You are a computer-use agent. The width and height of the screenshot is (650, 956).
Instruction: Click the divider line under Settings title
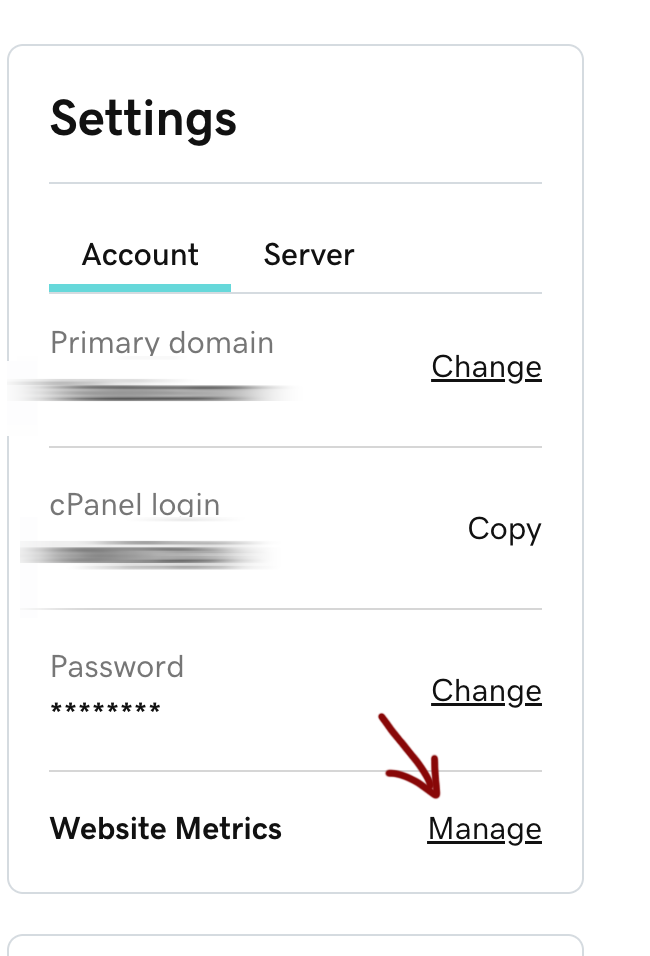tap(295, 183)
